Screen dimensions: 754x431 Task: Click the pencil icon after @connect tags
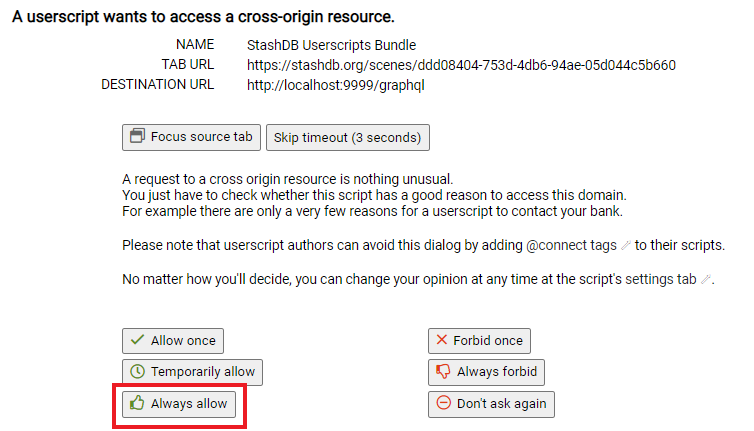tap(626, 245)
